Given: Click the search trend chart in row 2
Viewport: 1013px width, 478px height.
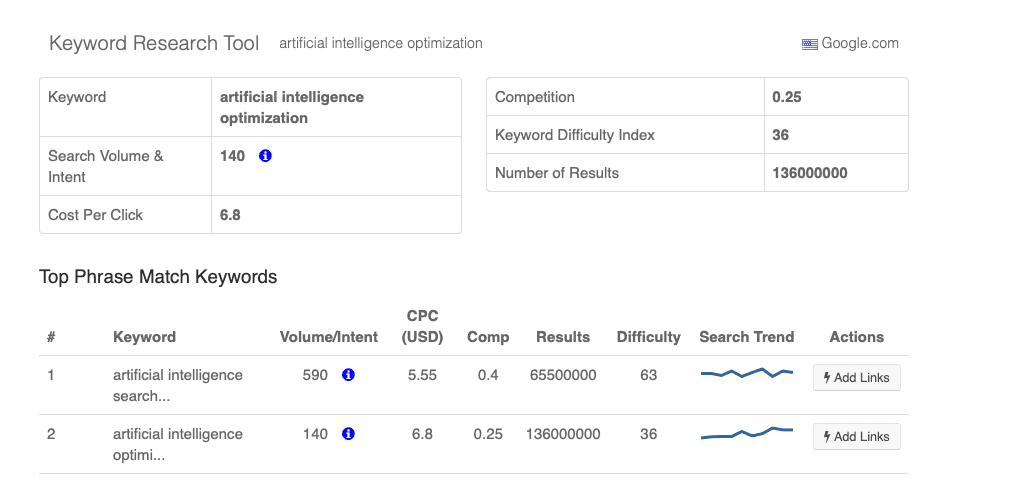Looking at the screenshot, I should (746, 433).
